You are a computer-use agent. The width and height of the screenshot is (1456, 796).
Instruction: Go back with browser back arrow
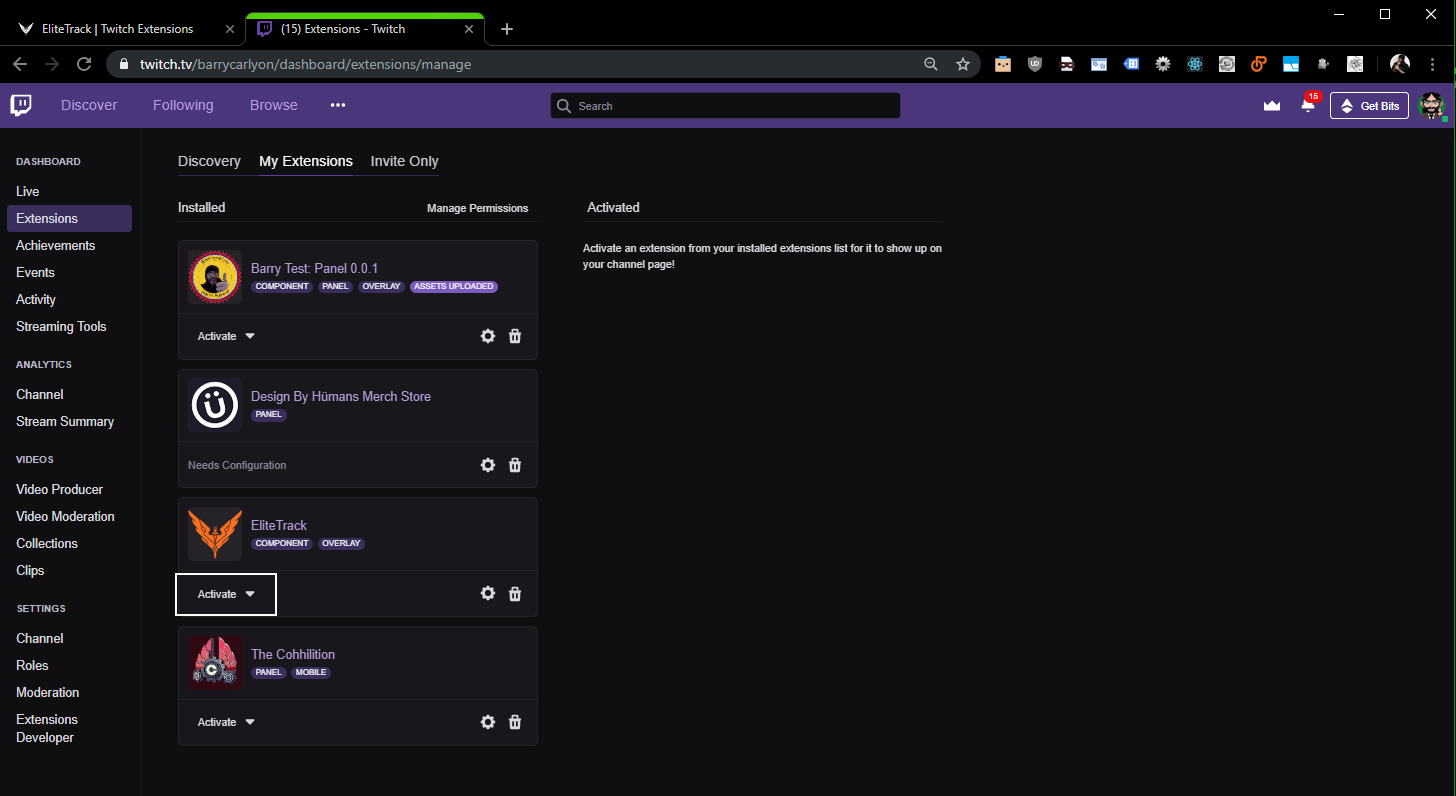pos(20,64)
